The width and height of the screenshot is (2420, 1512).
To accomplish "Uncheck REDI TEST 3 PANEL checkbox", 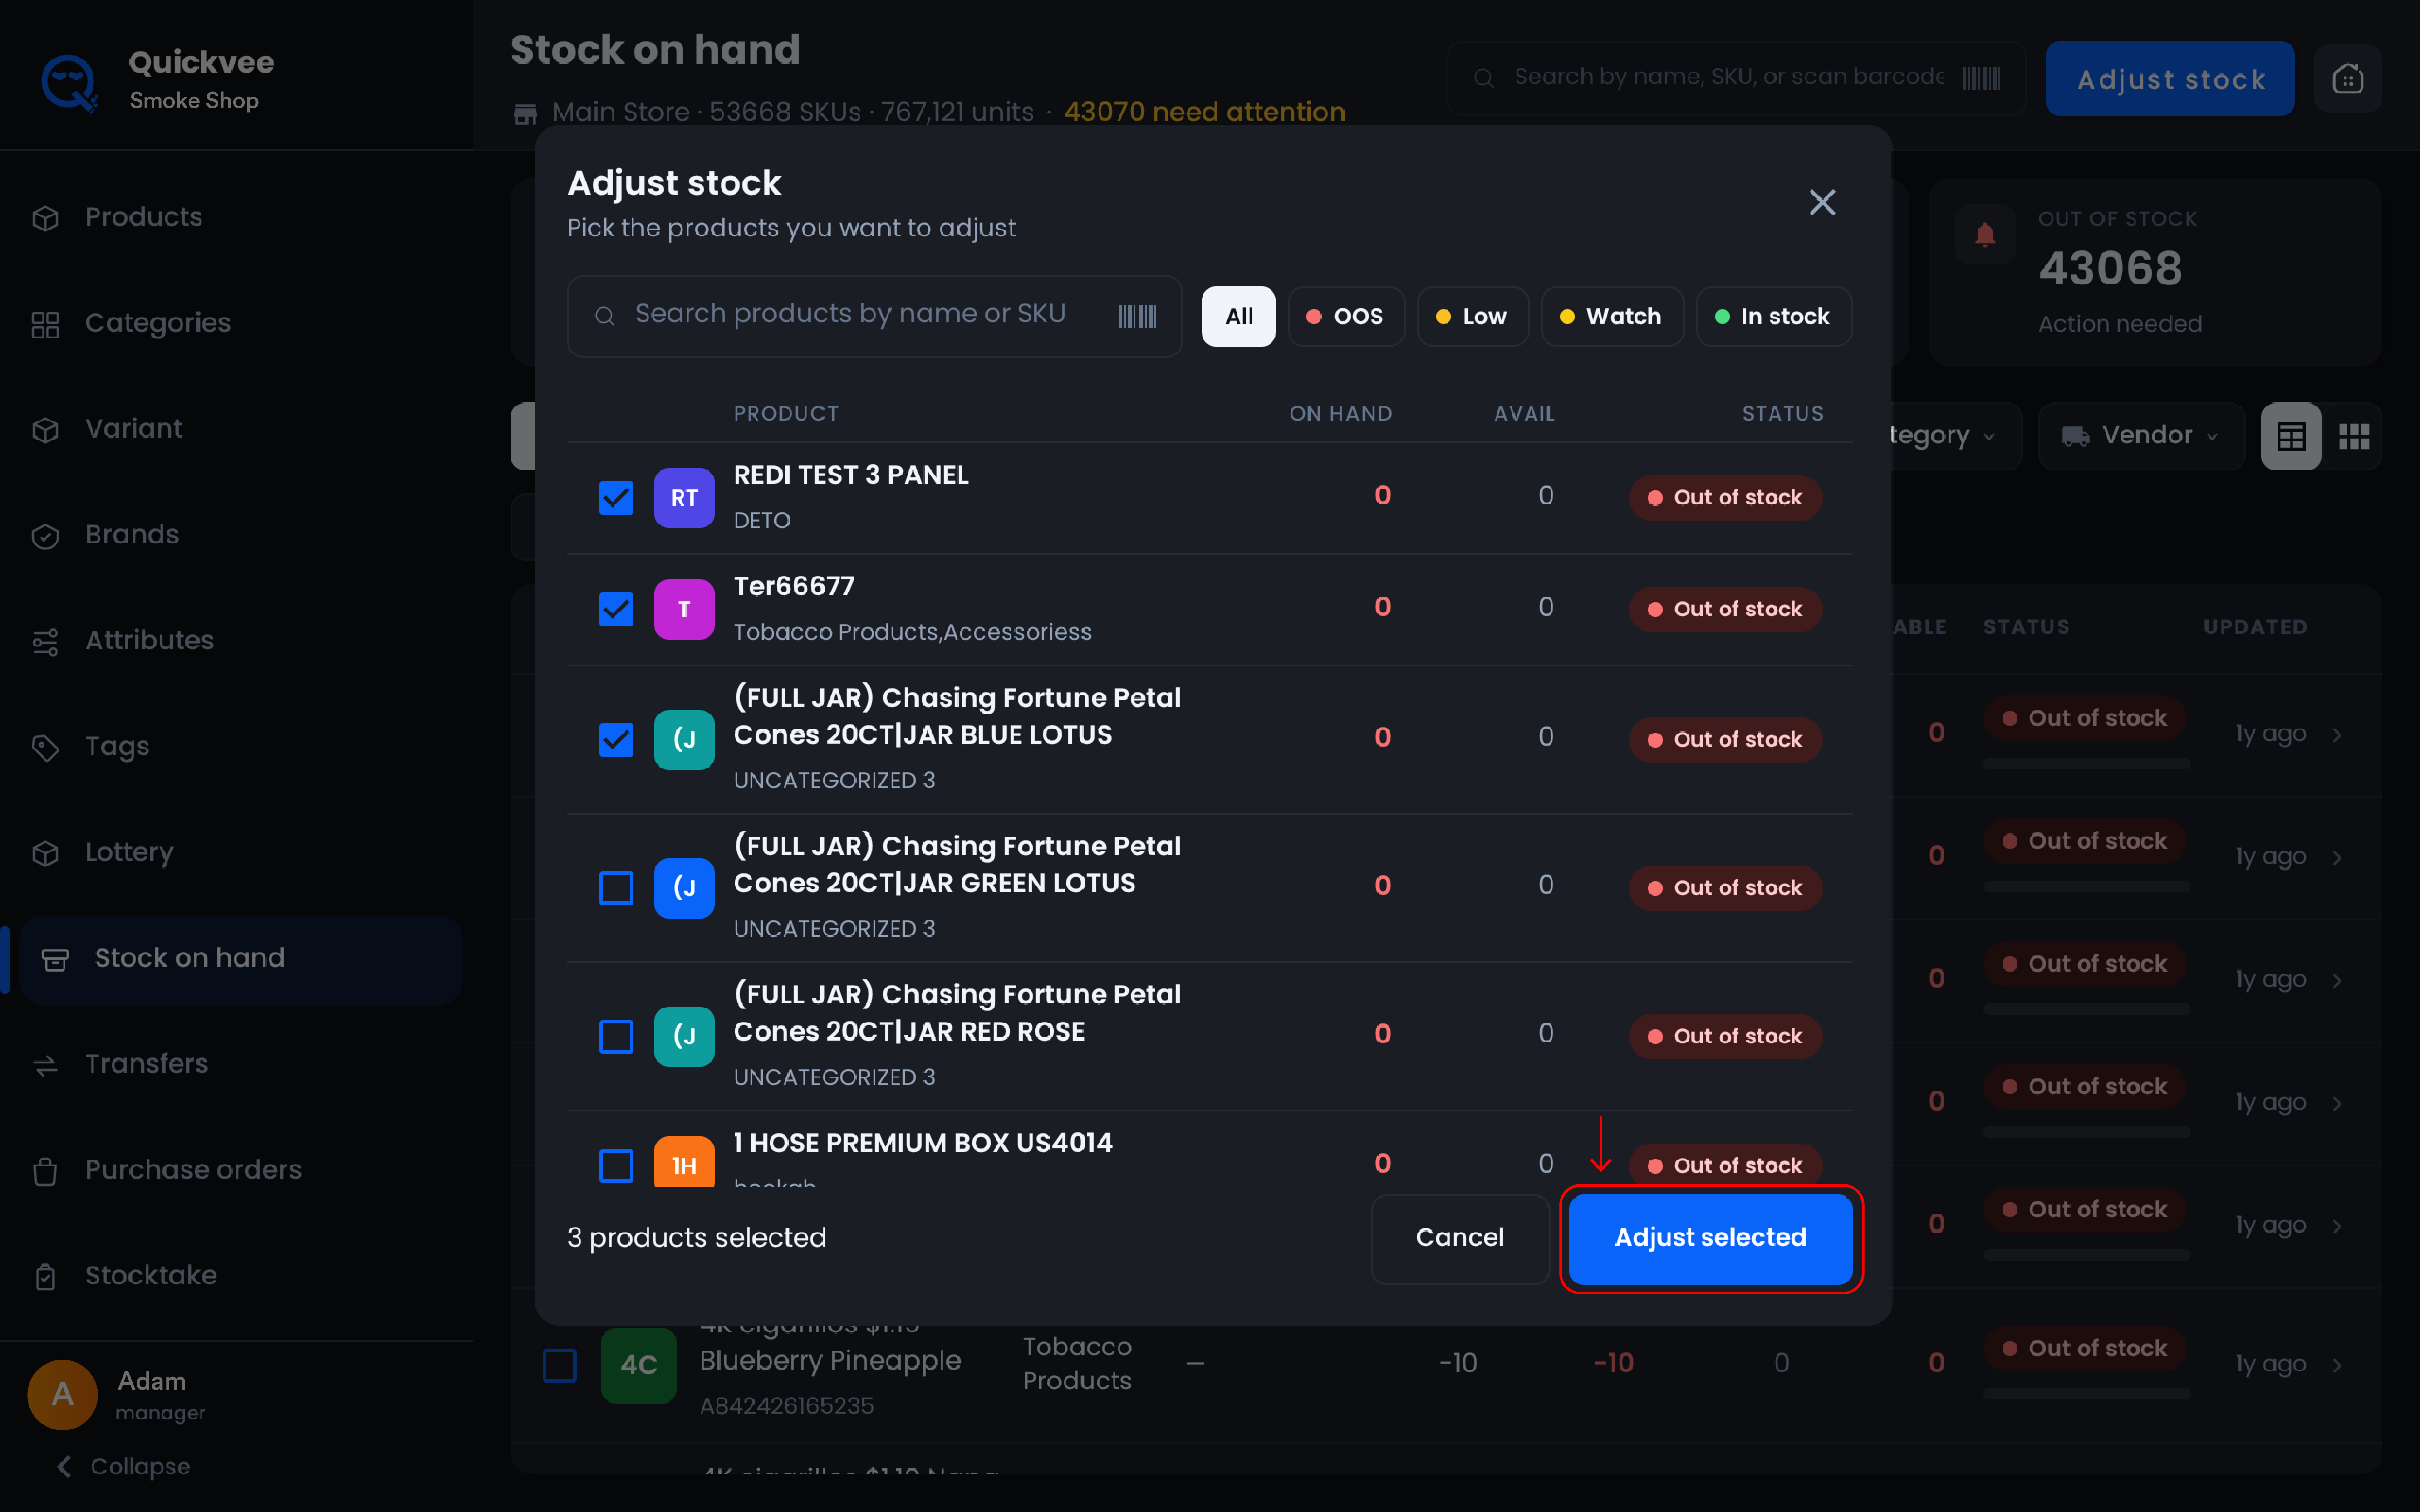I will (x=616, y=498).
